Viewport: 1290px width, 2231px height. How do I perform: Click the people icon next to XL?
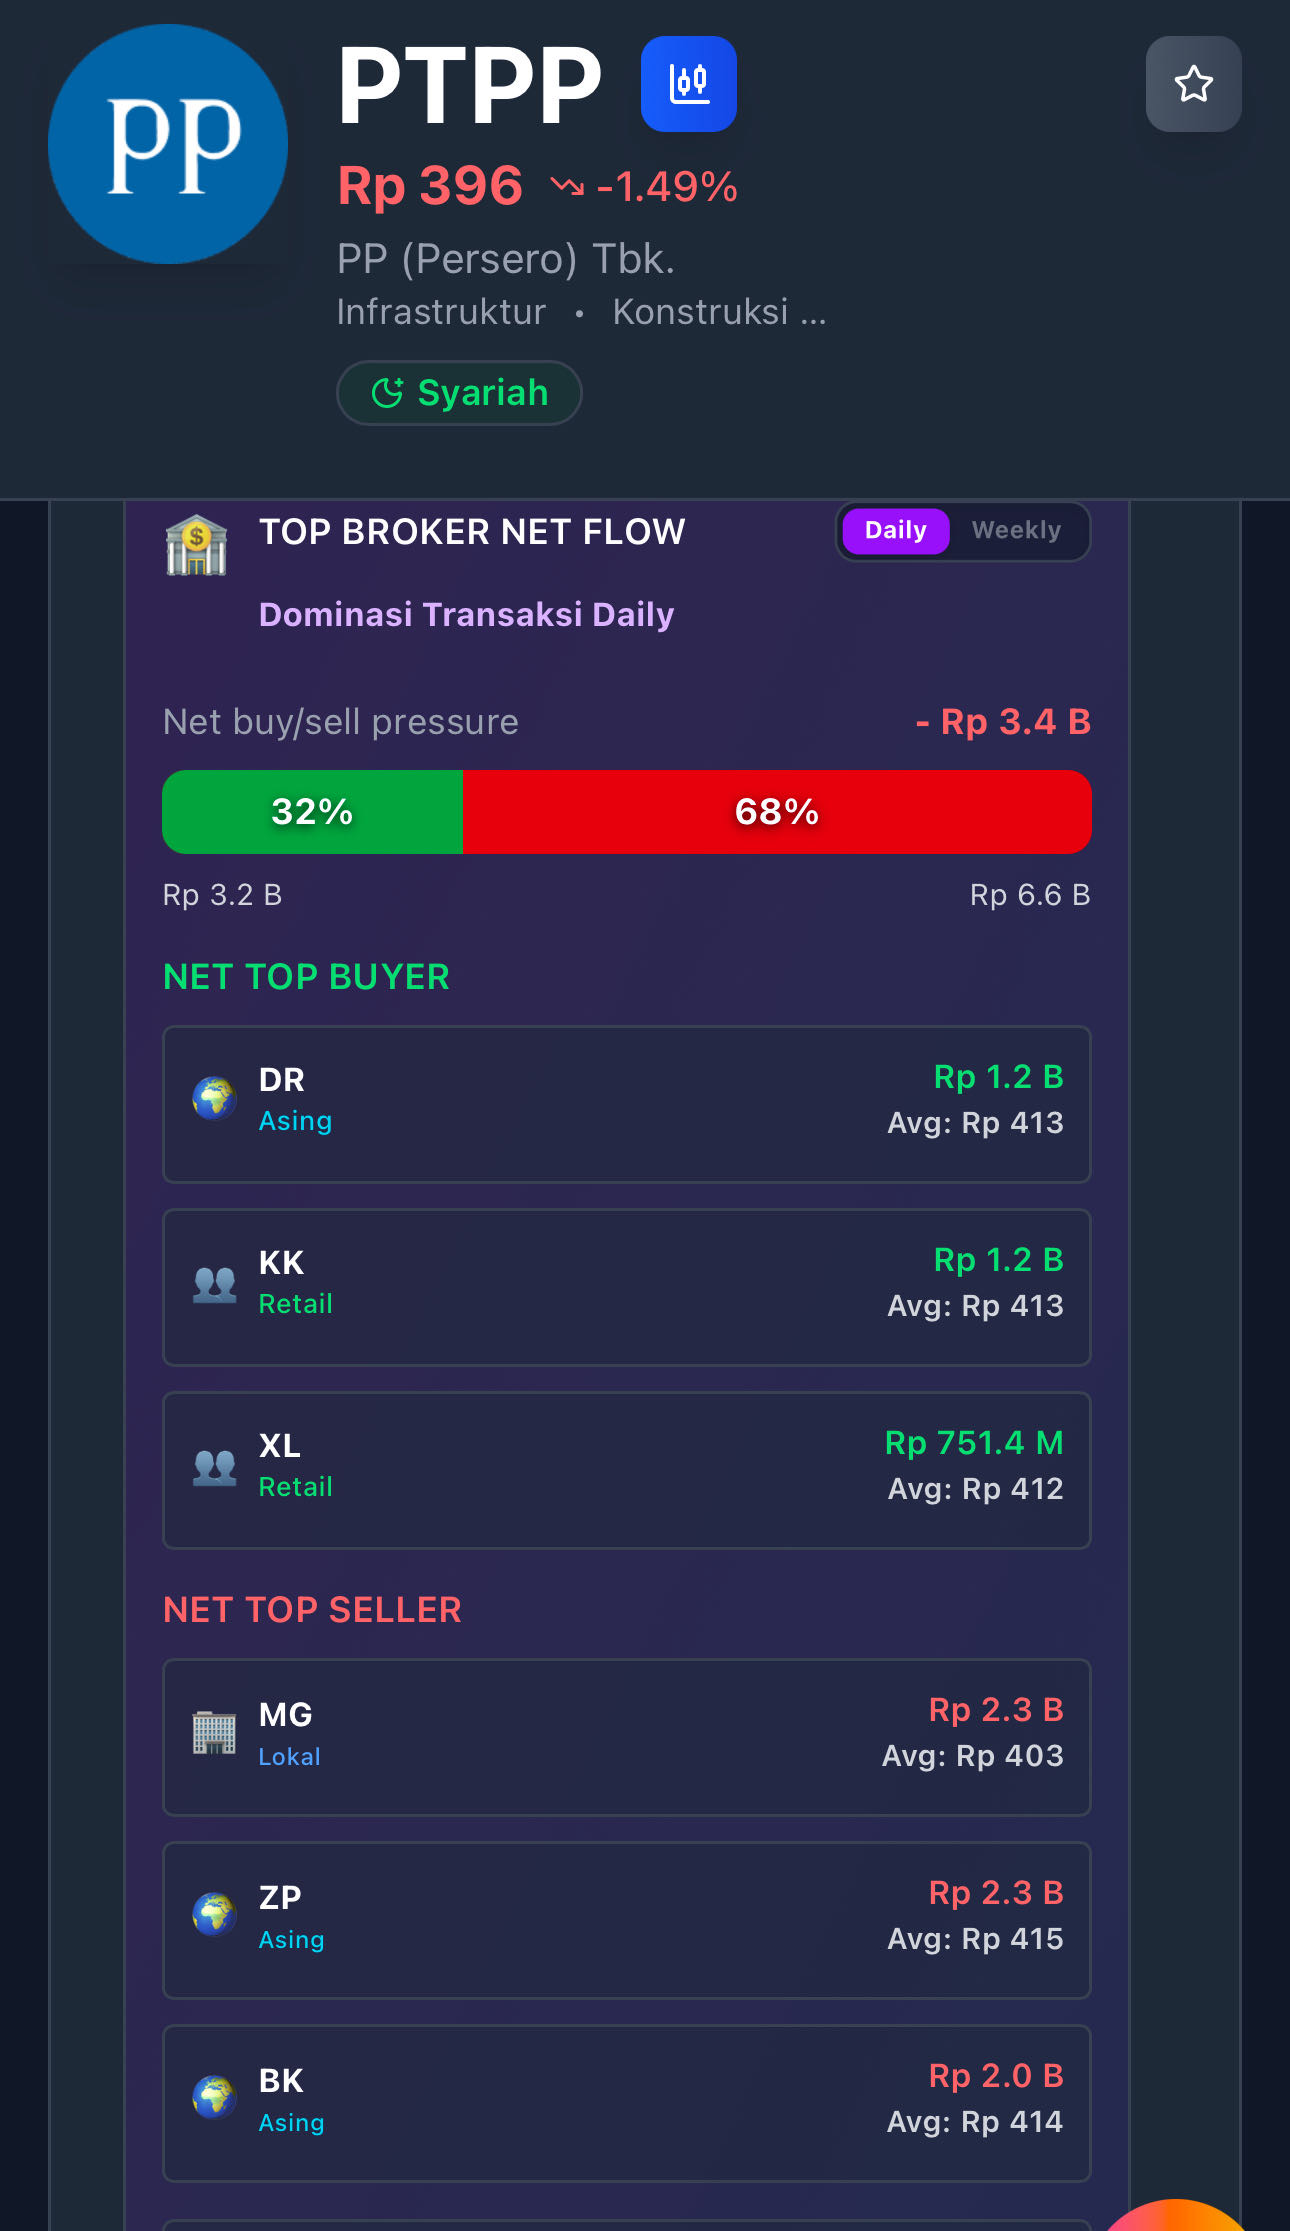coord(214,1466)
